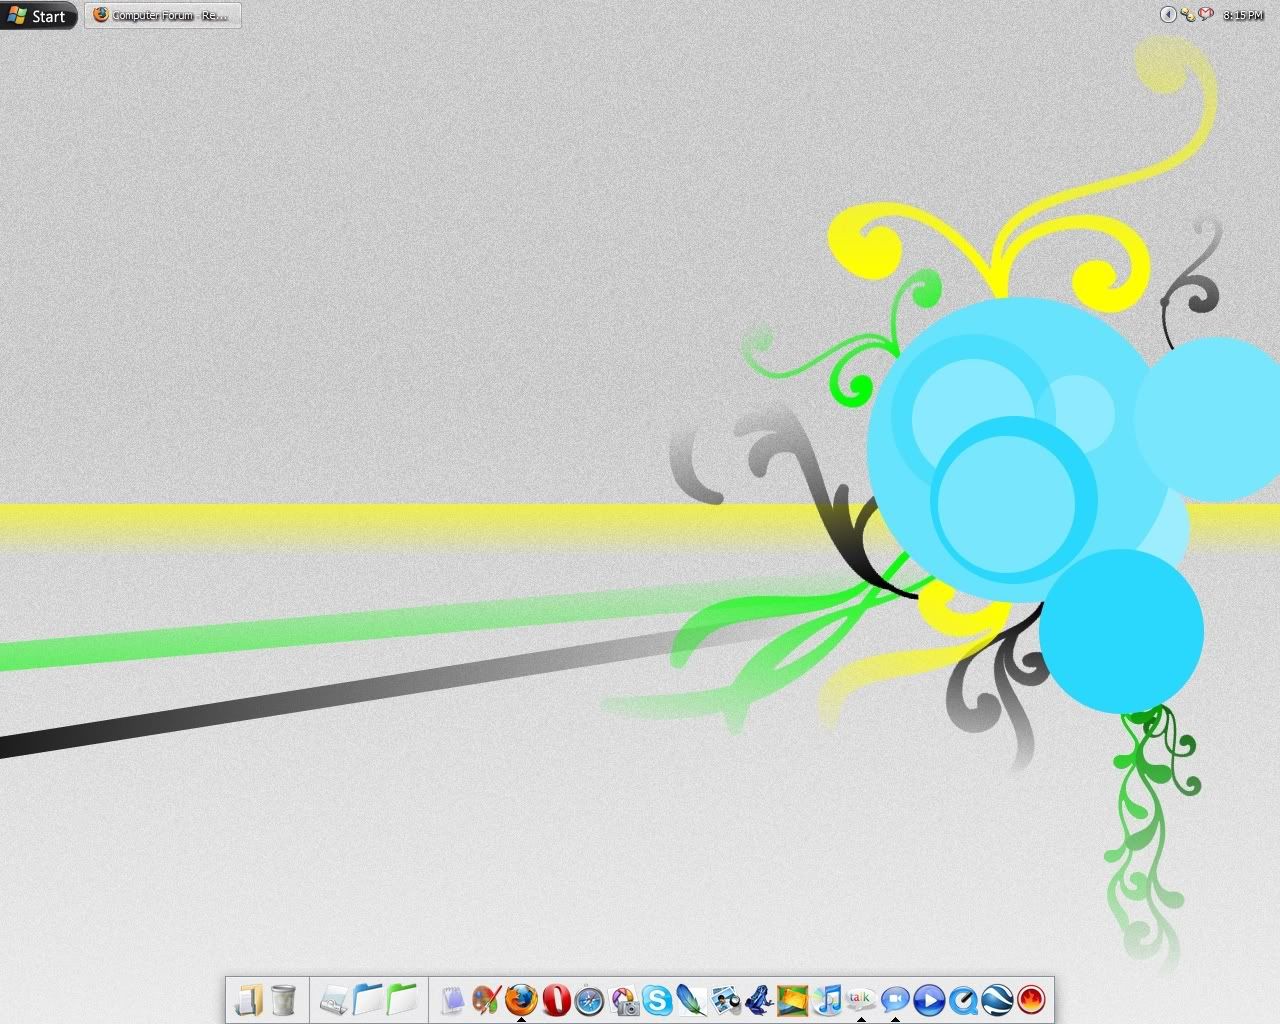Open the Recycle Bin in the dock
Image resolution: width=1280 pixels, height=1024 pixels.
tap(283, 999)
